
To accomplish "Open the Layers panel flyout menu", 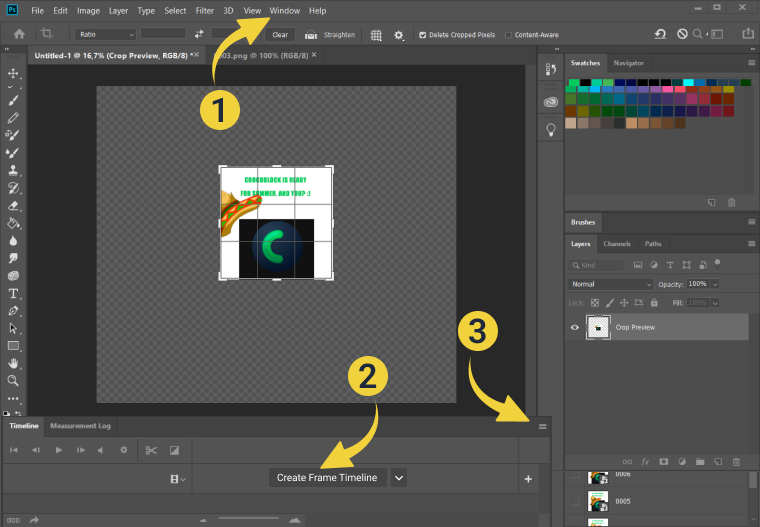I will [751, 243].
